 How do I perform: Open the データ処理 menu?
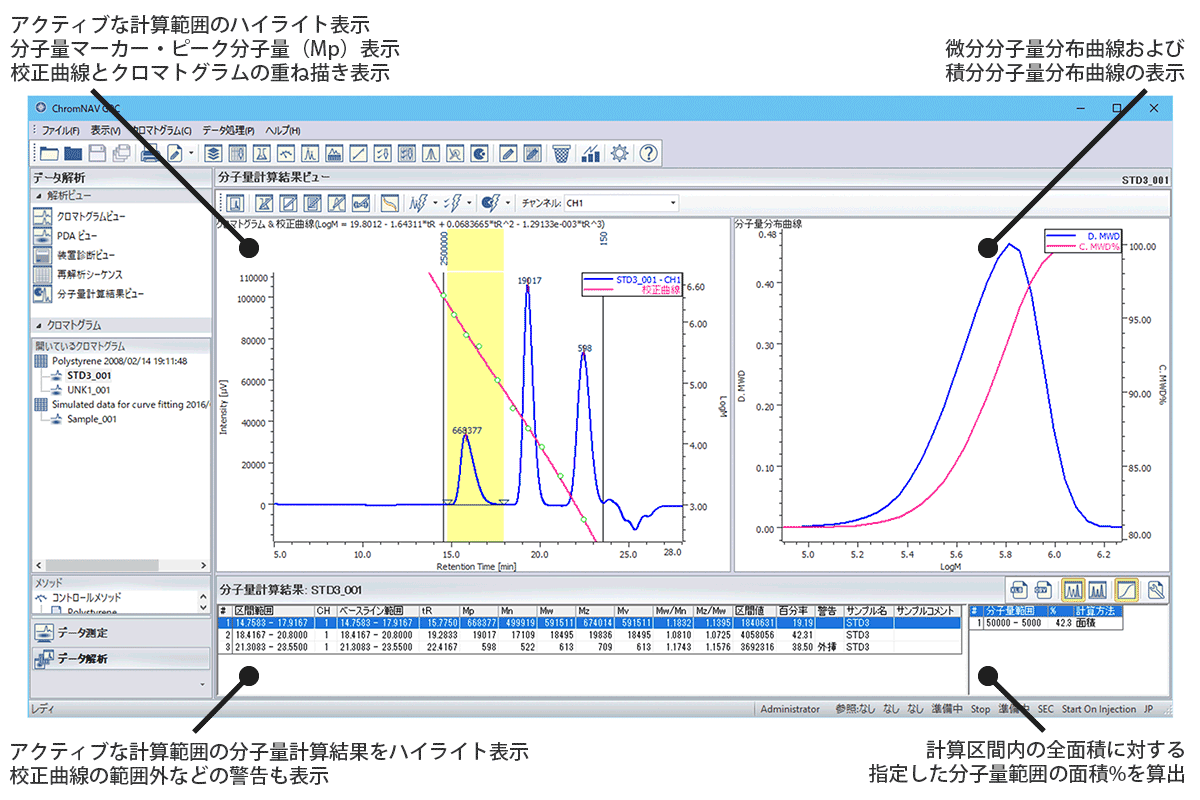[228, 131]
